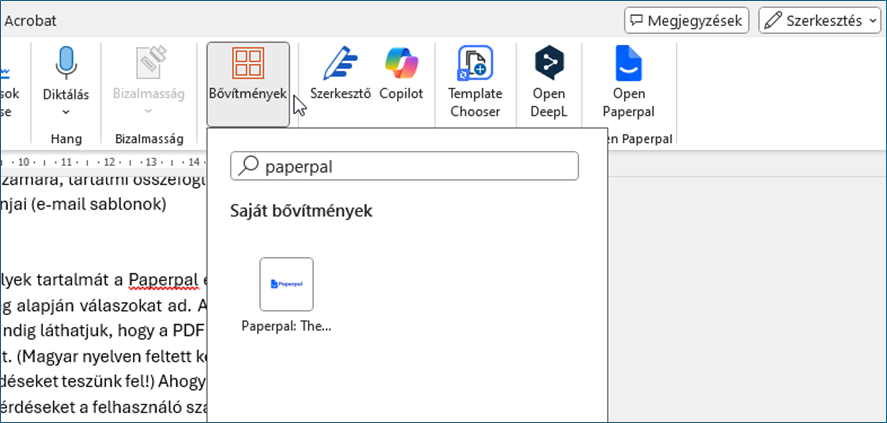887x423 pixels.
Task: Click the add-ins search field containing paperpal
Action: tap(404, 166)
